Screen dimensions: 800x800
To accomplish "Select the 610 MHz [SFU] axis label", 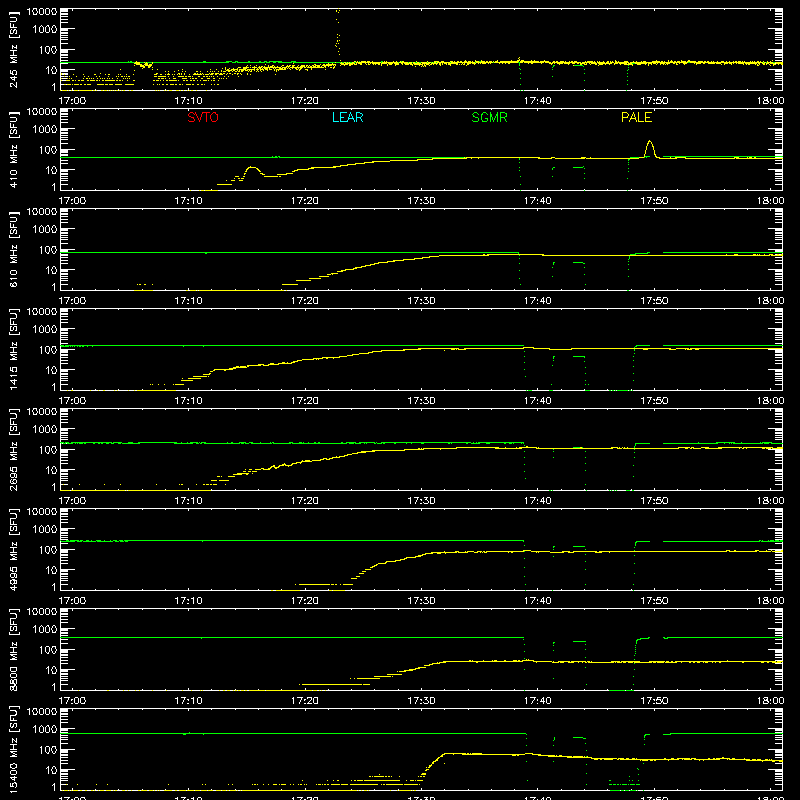I will pos(14,250).
